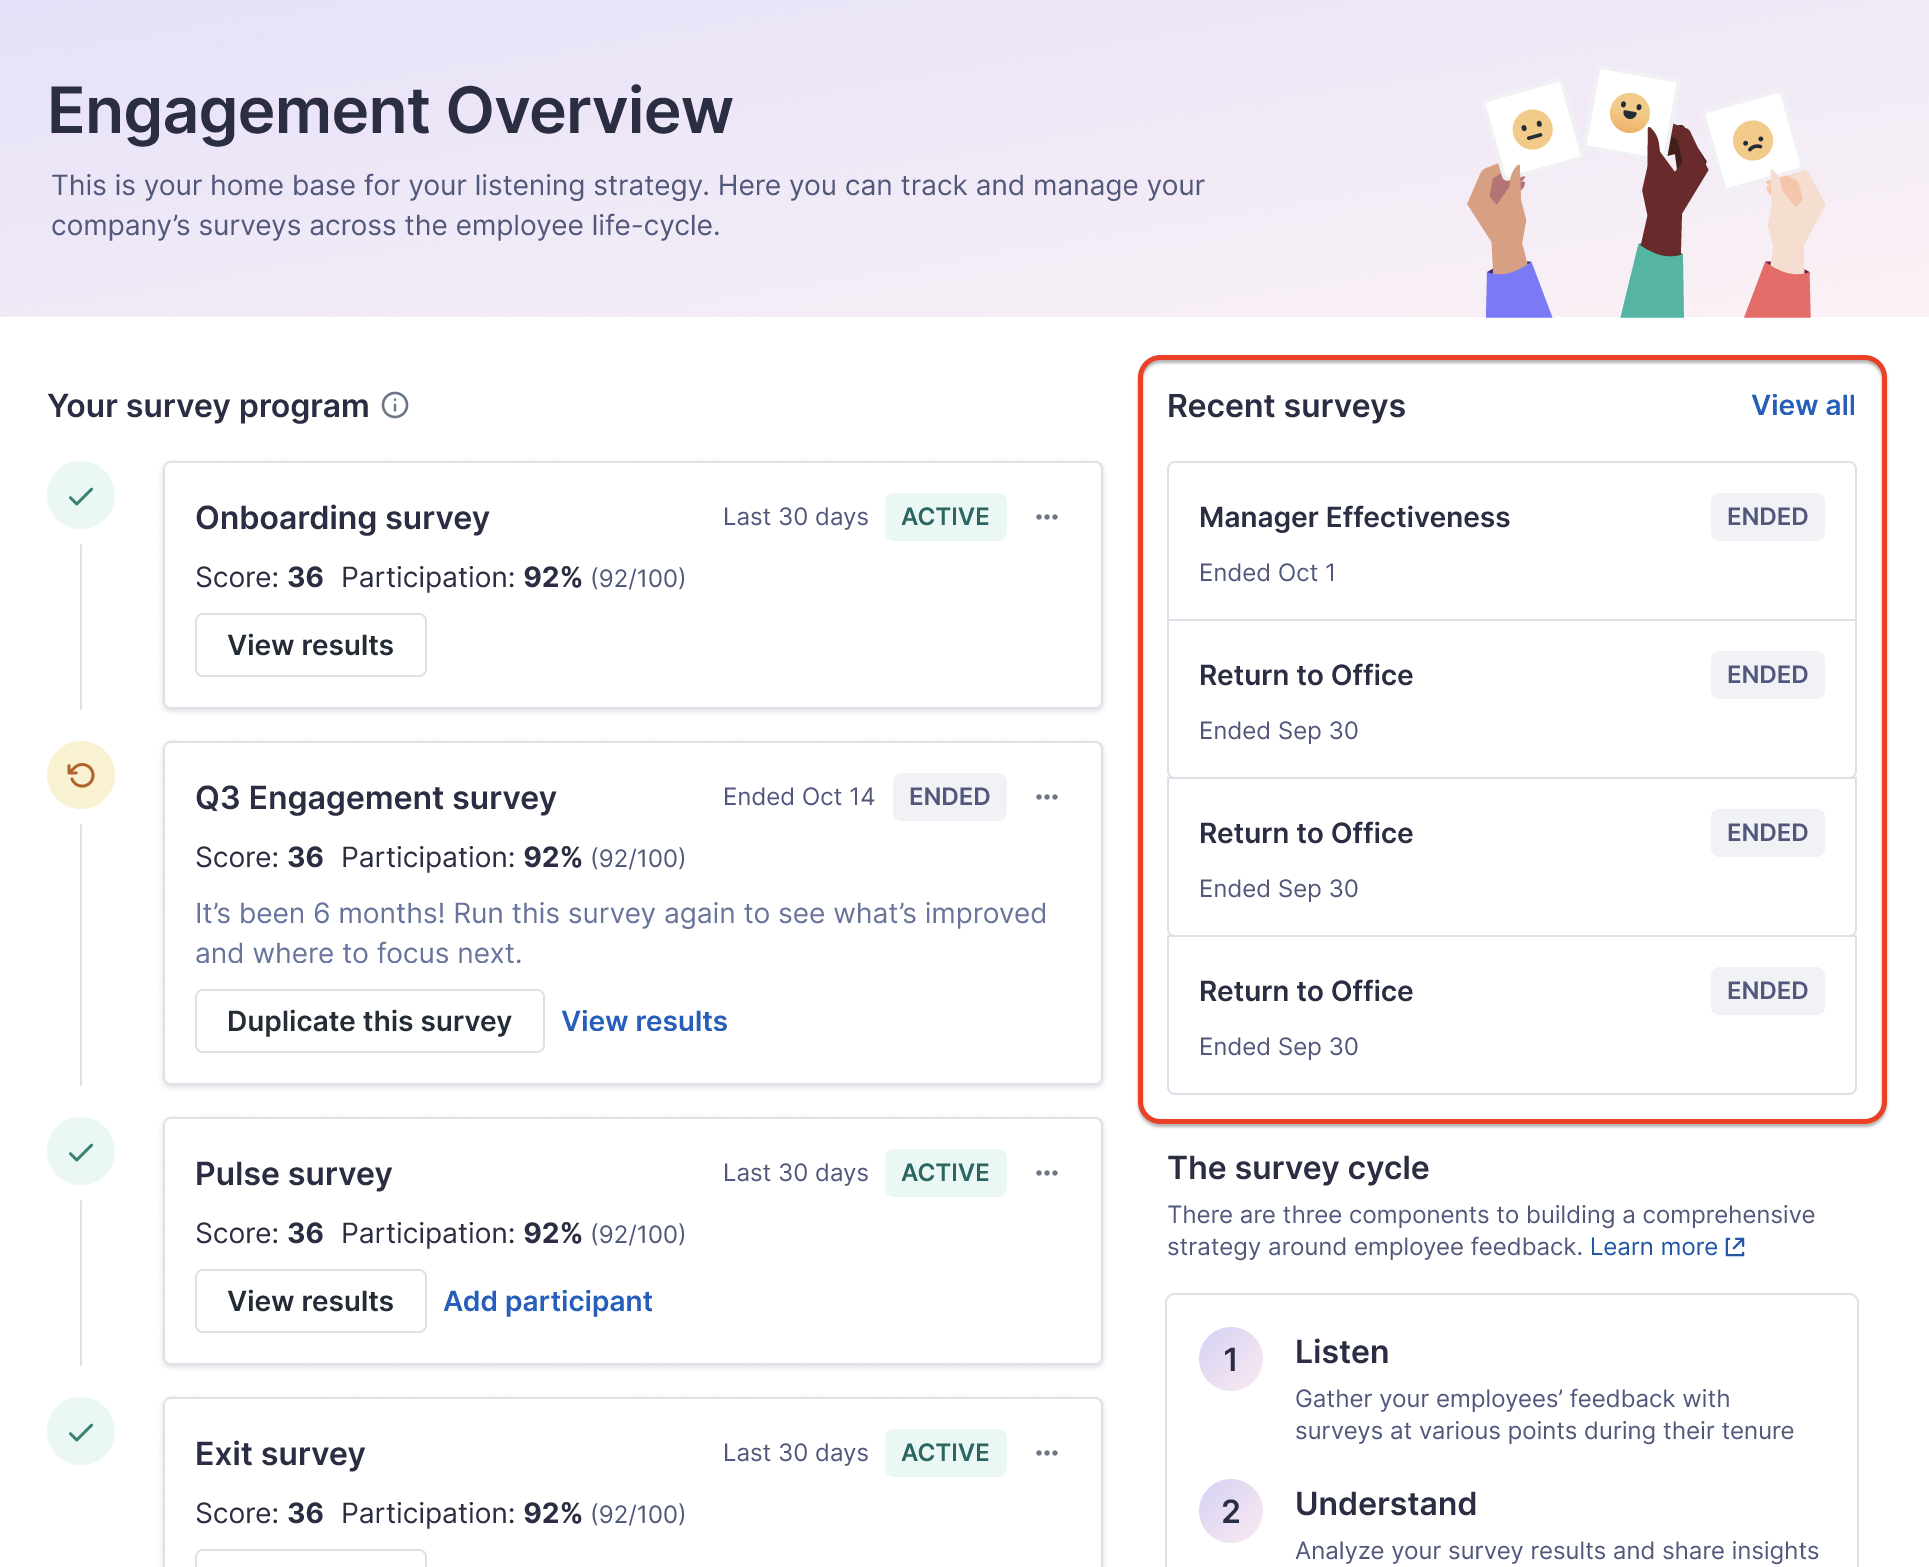1929x1567 pixels.
Task: Click 'Ended Oct 14' on Q3 Engagement survey
Action: tap(798, 797)
